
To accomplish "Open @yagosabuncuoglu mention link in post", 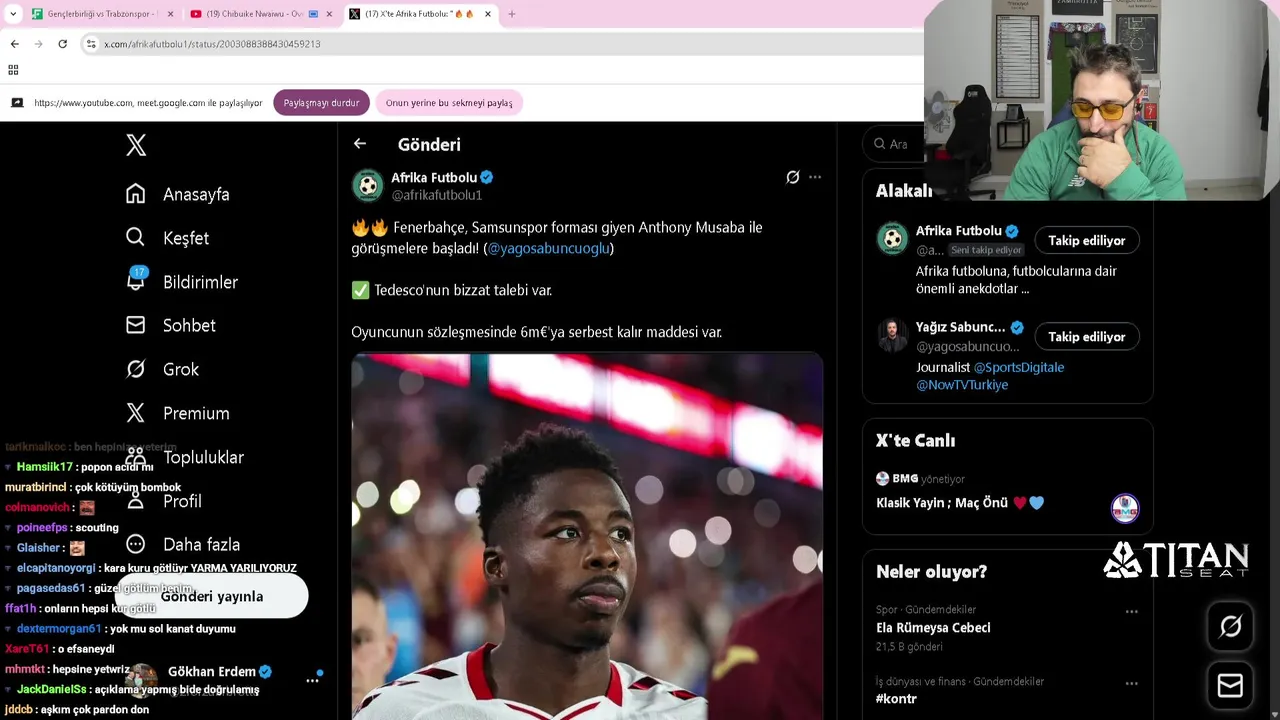I will click(x=548, y=248).
